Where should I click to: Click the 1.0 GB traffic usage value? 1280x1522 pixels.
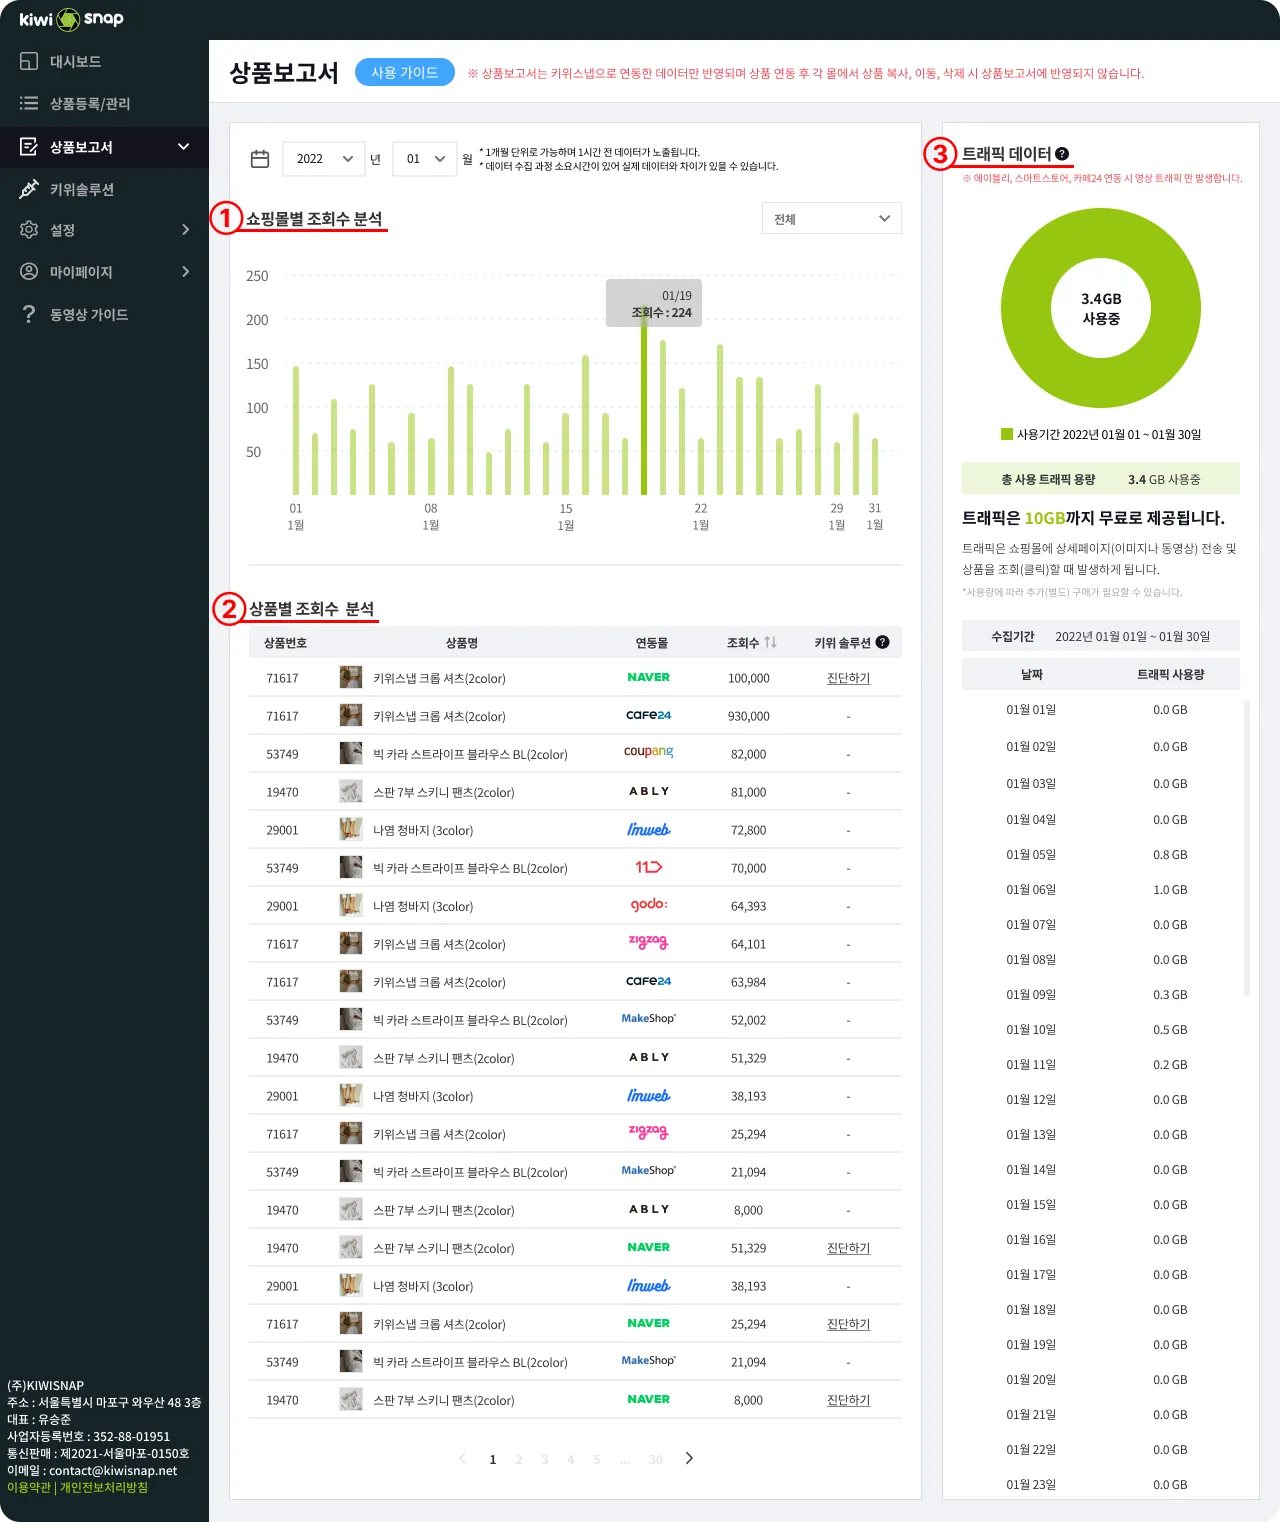click(1170, 890)
